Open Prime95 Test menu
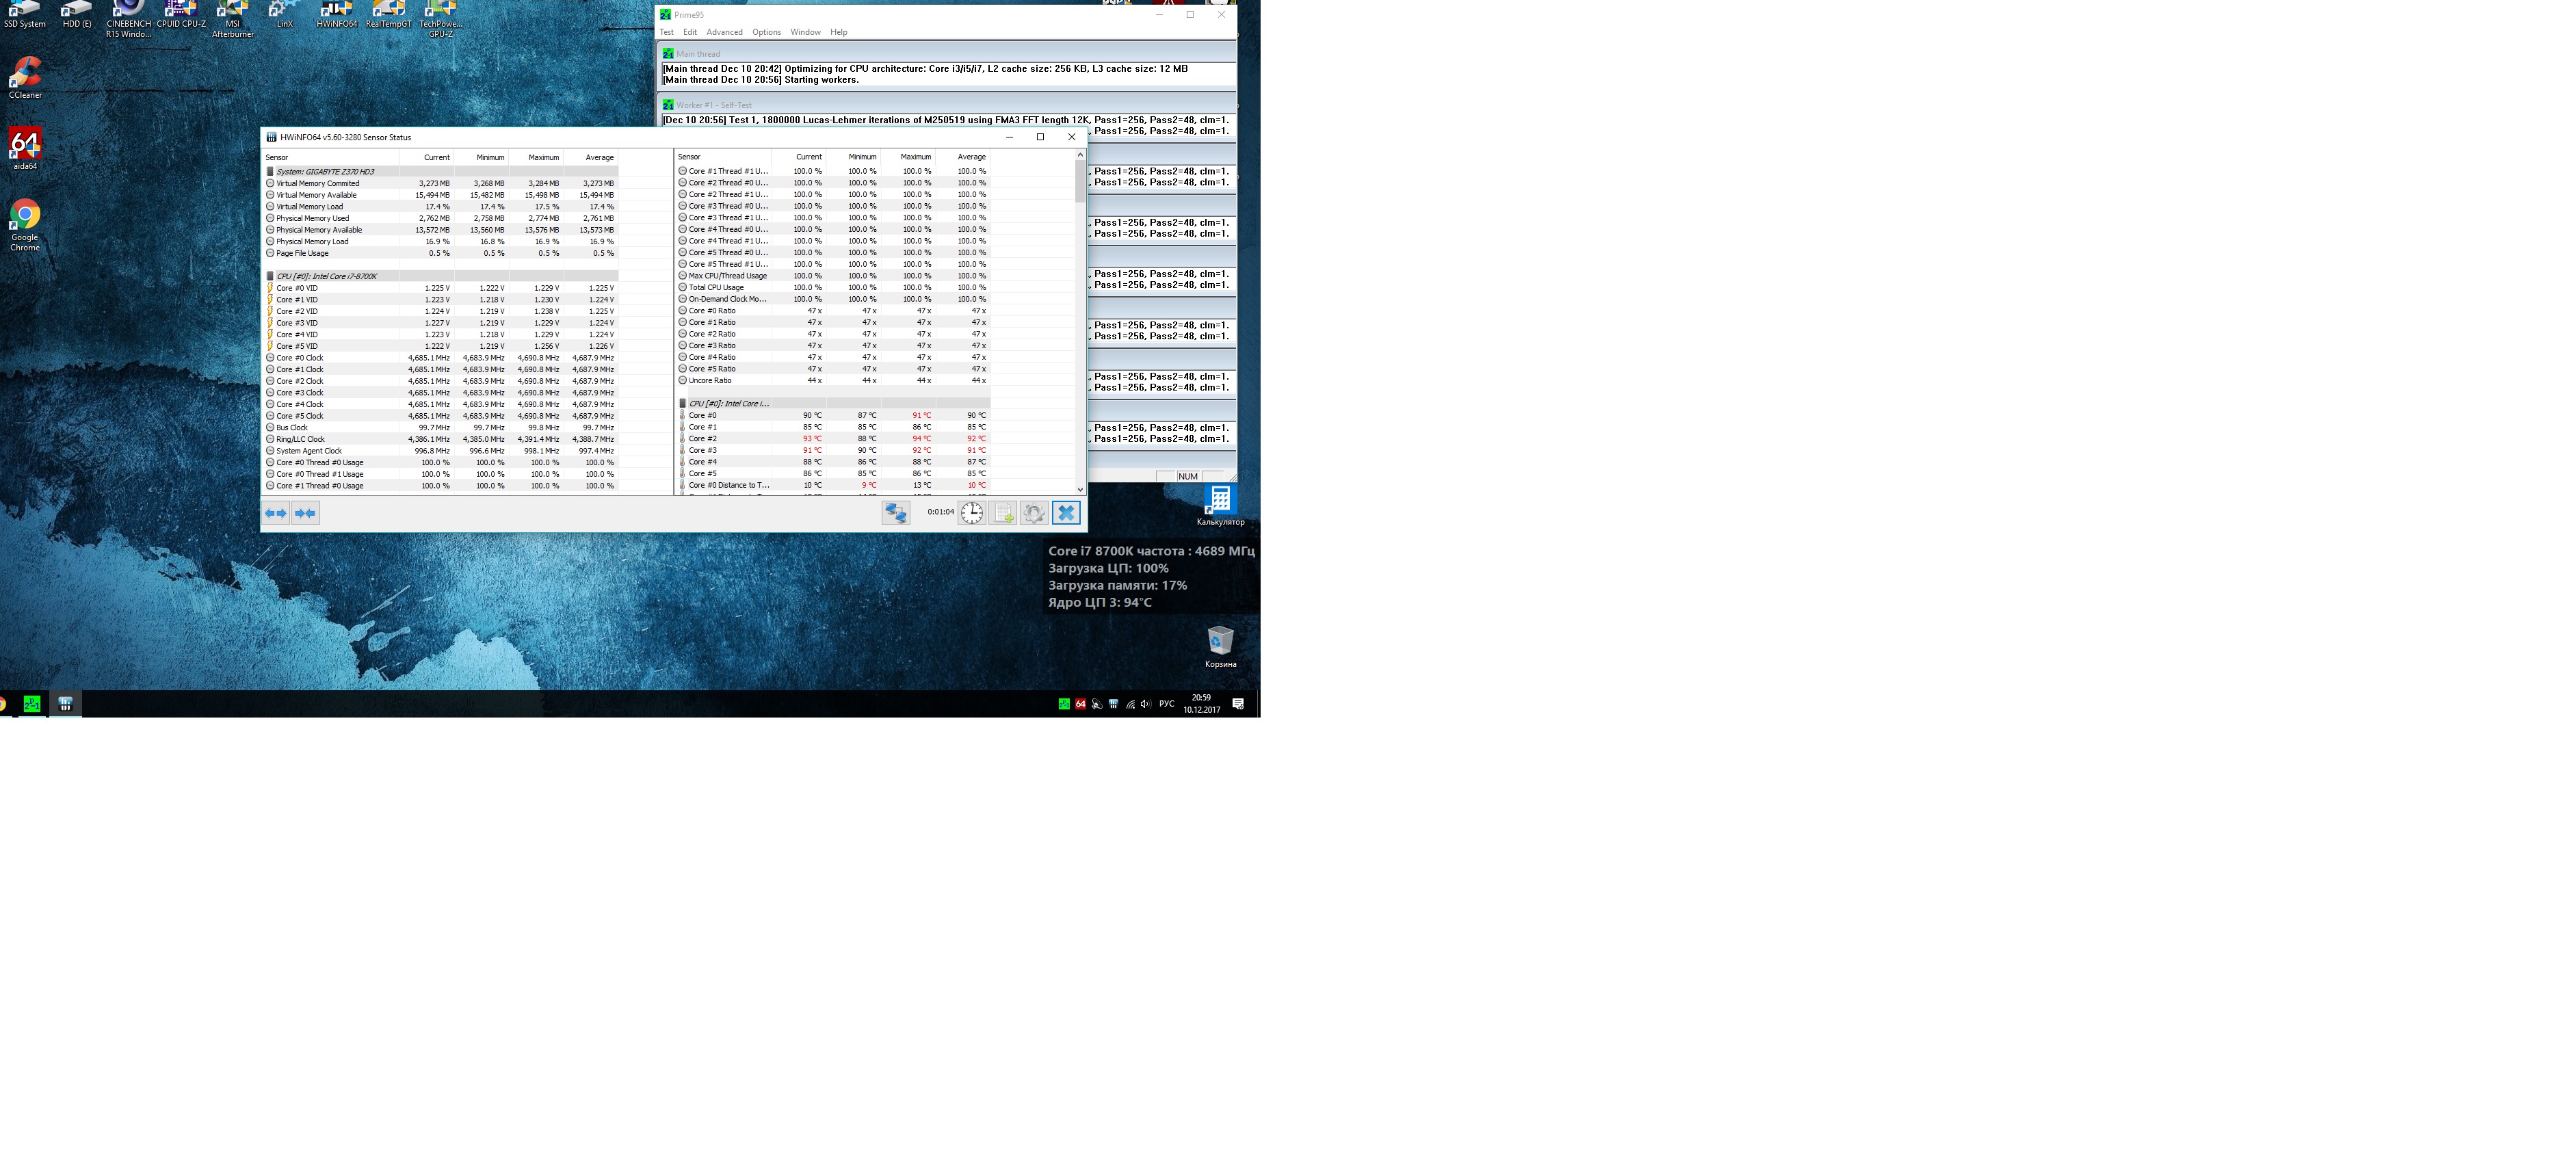 click(x=666, y=32)
